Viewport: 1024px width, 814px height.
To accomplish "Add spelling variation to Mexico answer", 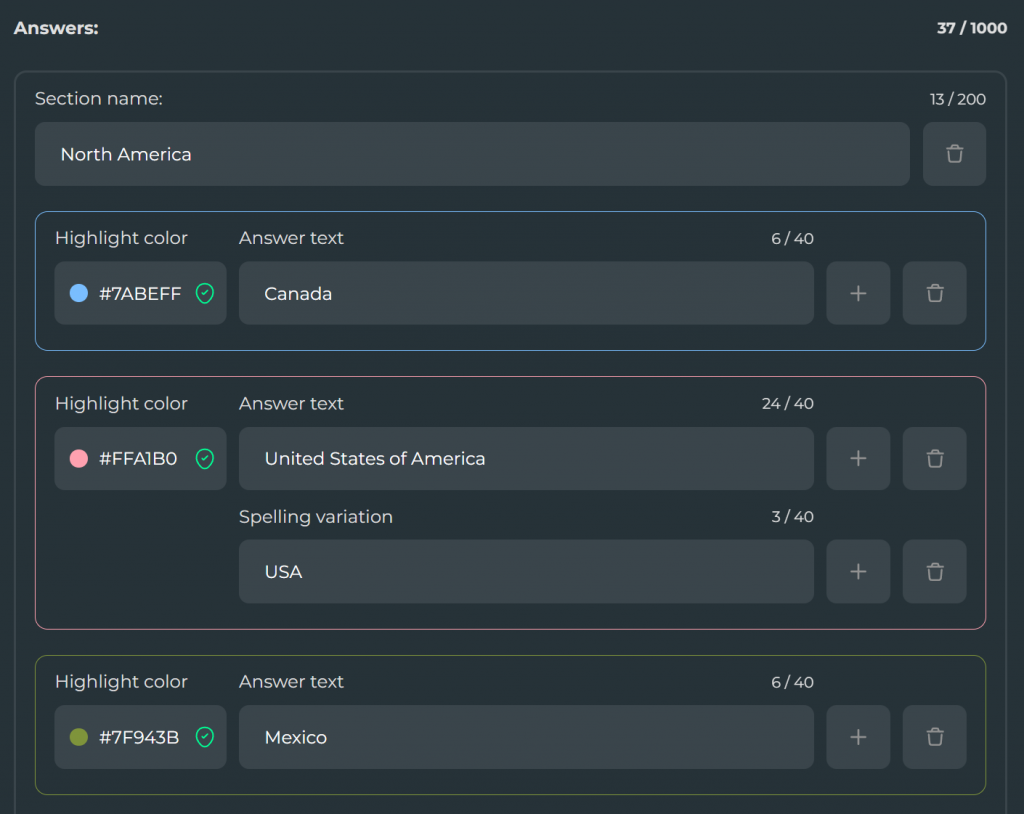I will pyautogui.click(x=857, y=737).
